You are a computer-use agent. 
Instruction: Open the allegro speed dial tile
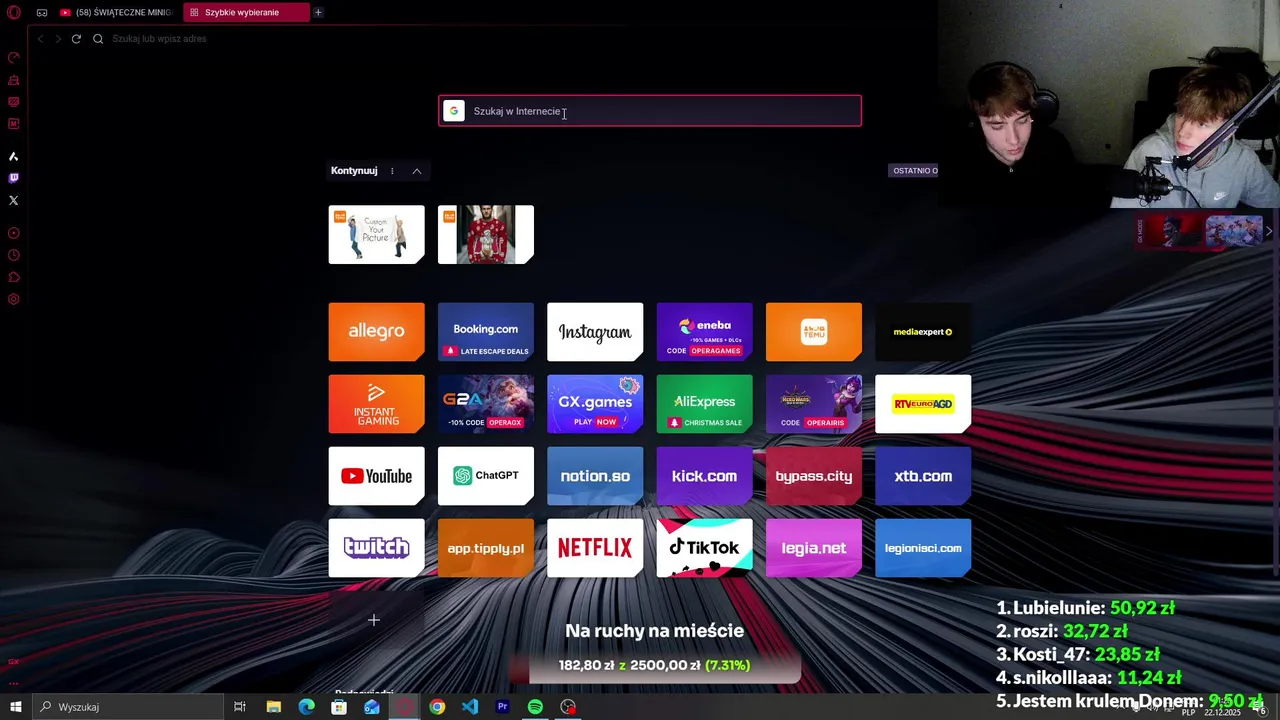376,332
